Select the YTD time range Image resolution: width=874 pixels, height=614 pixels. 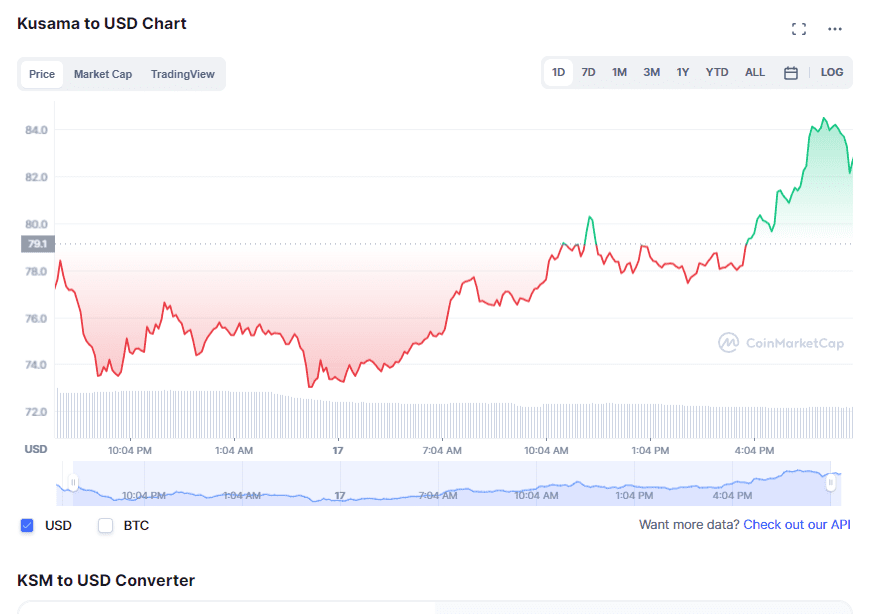(x=717, y=73)
